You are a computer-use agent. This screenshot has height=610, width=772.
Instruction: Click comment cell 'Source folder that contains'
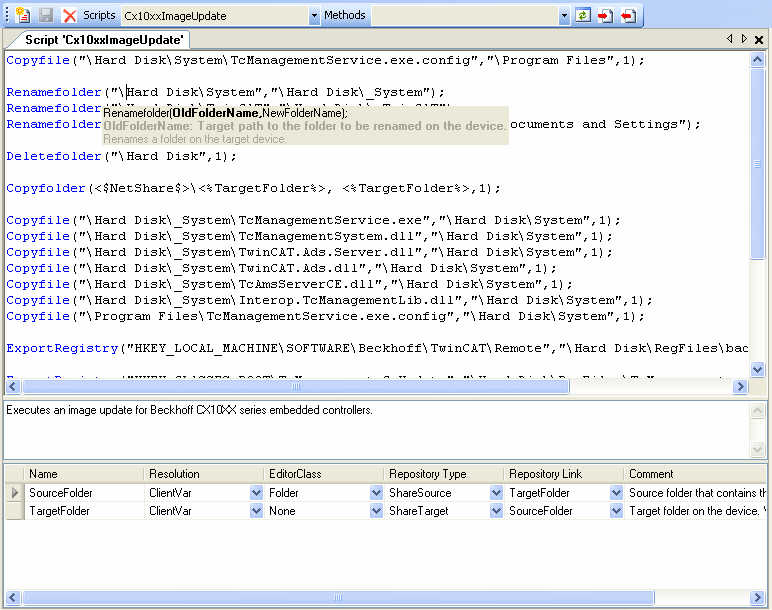tap(696, 492)
